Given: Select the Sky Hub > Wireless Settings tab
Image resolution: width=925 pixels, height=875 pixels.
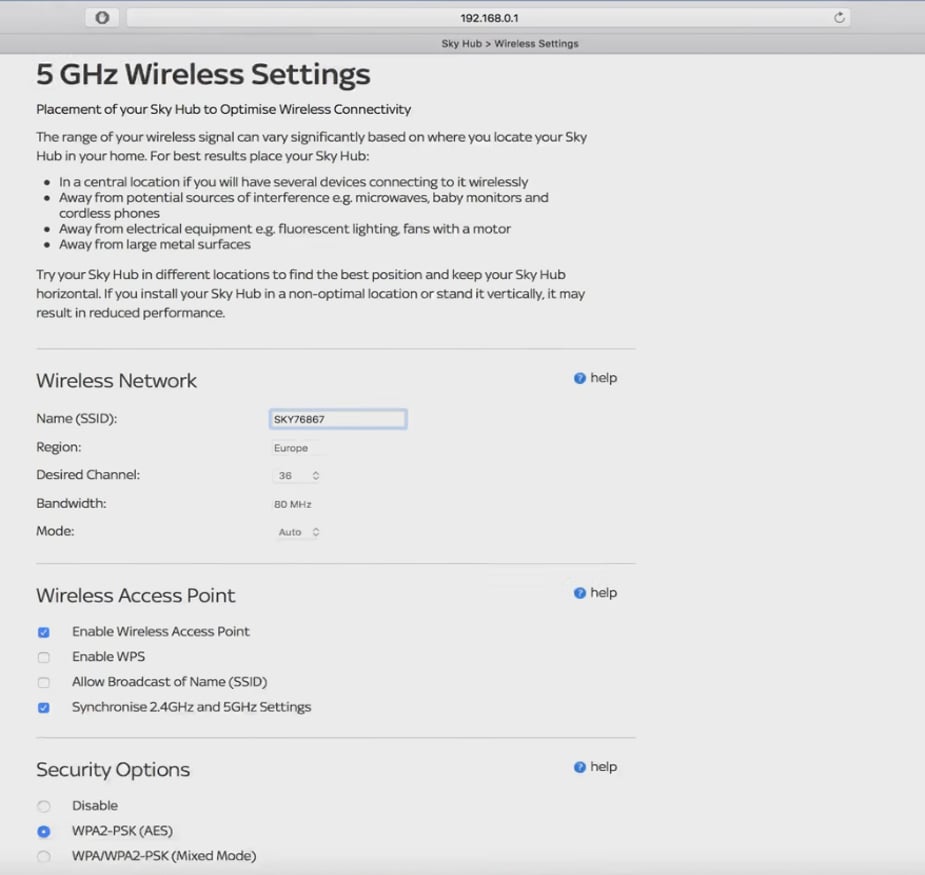Looking at the screenshot, I should coord(510,44).
